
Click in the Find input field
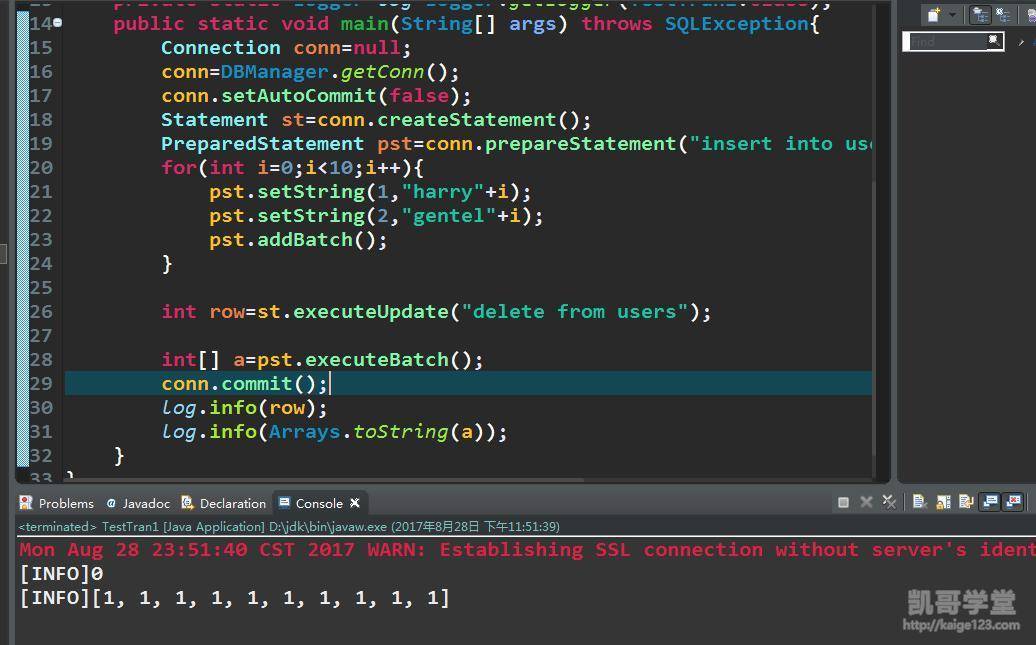(x=945, y=42)
